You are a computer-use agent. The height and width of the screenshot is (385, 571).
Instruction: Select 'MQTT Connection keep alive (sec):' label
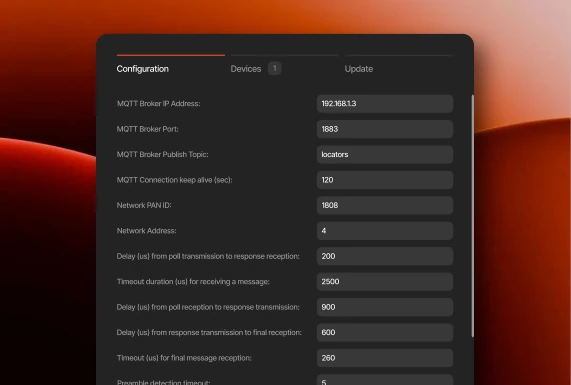pyautogui.click(x=174, y=180)
